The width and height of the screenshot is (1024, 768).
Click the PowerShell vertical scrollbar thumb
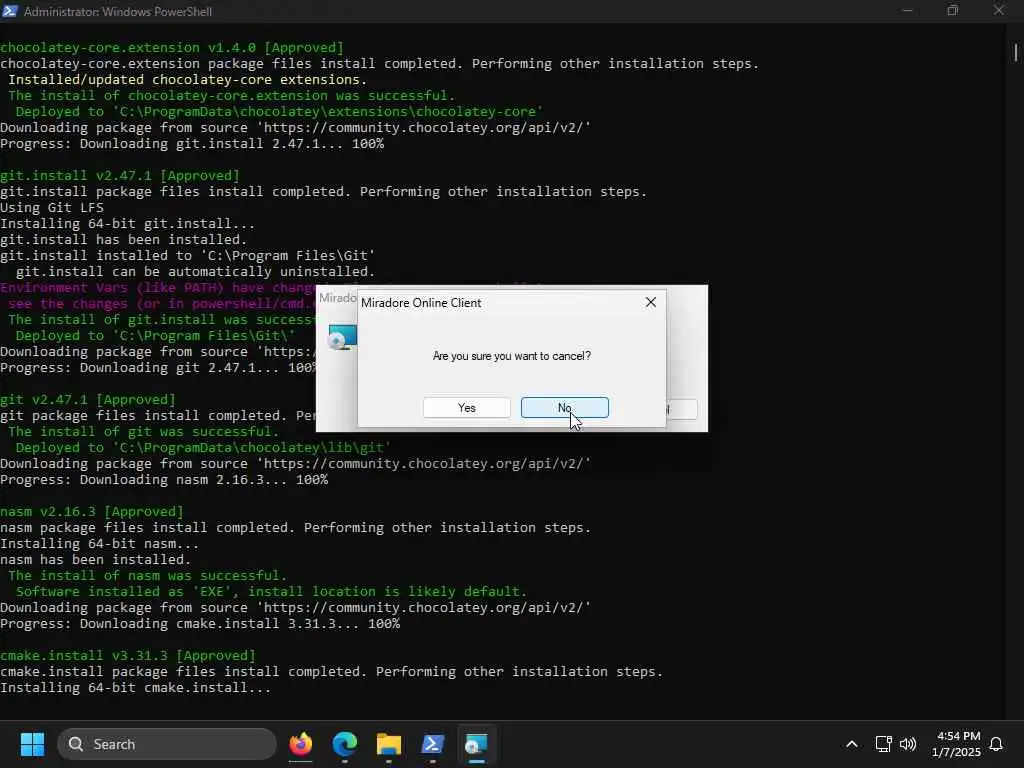pos(1016,52)
